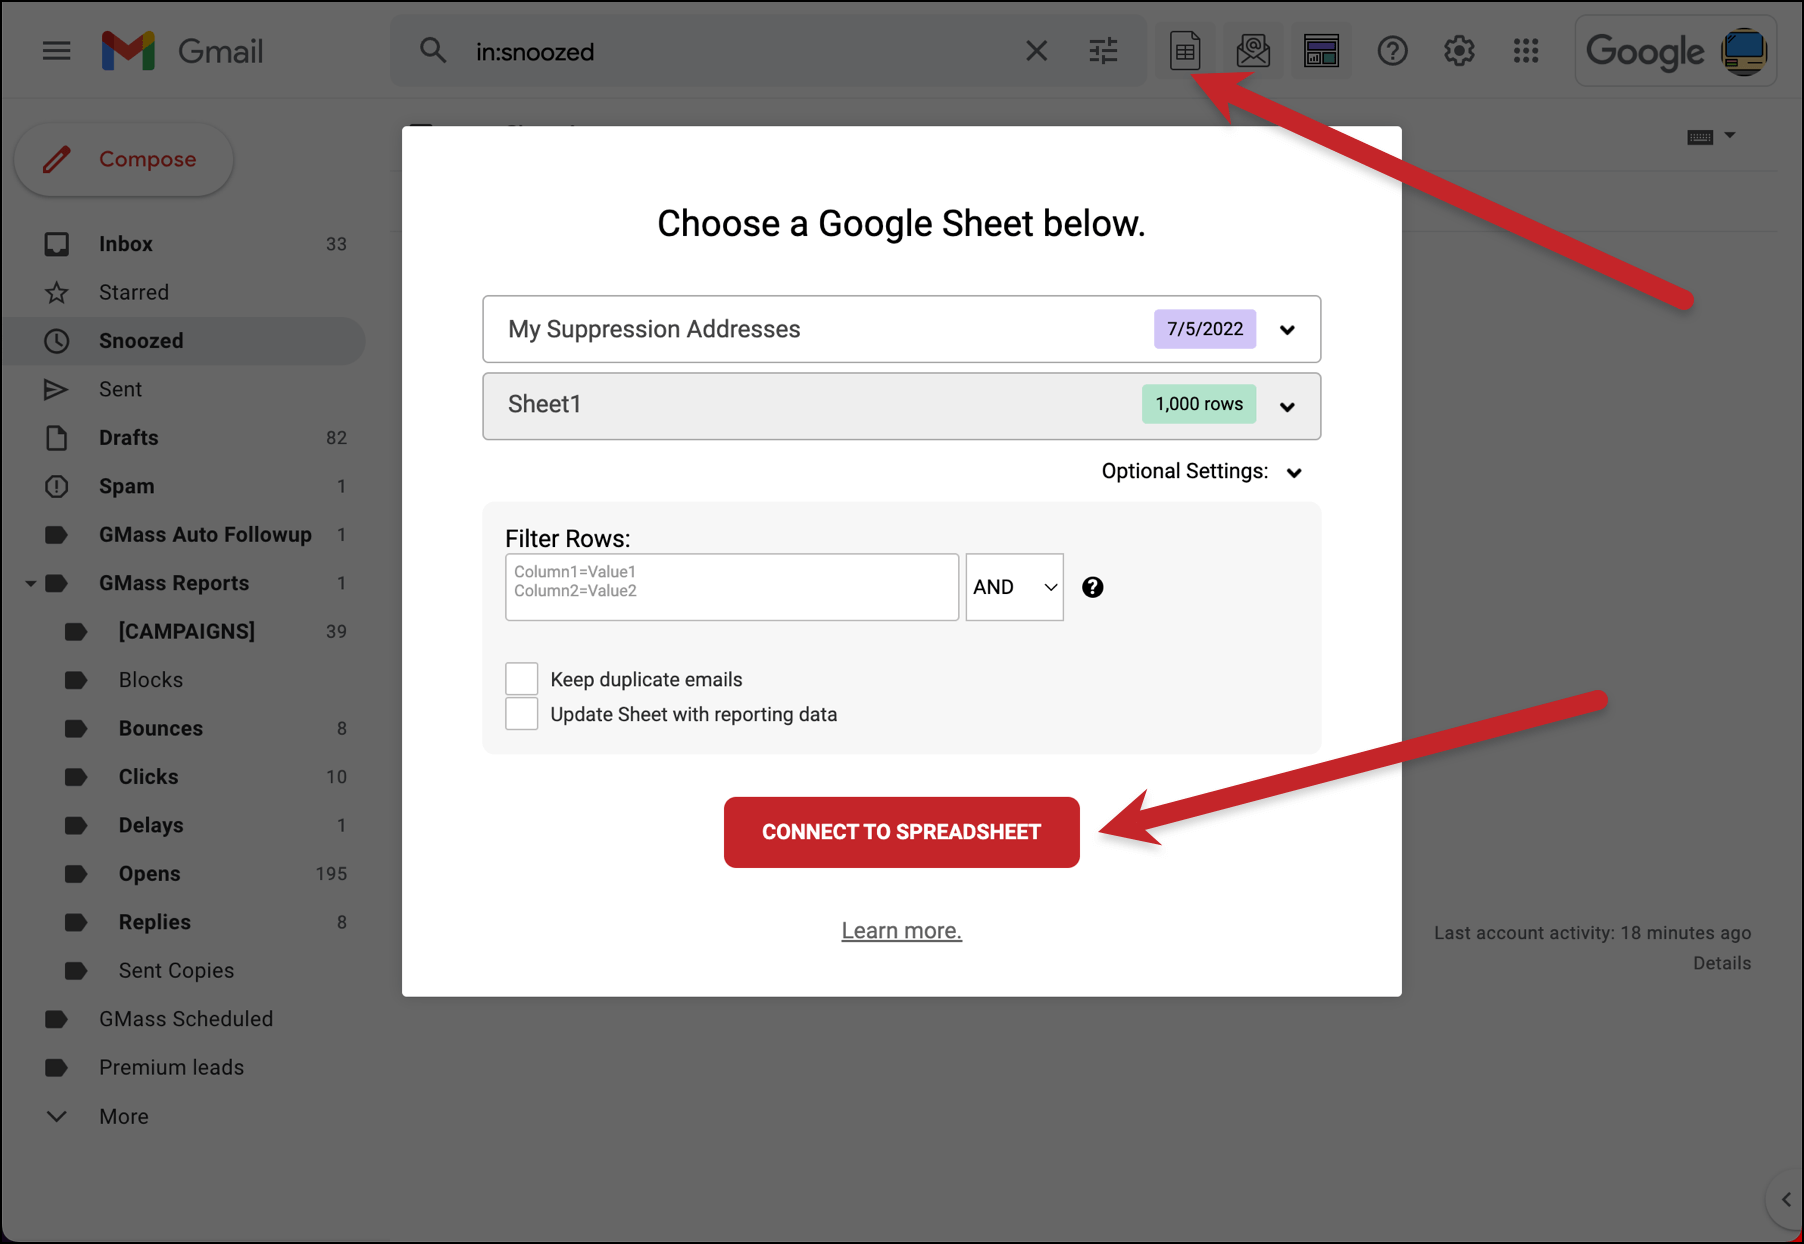Collapse Optional Settings chevron
1804x1244 pixels.
tap(1294, 473)
